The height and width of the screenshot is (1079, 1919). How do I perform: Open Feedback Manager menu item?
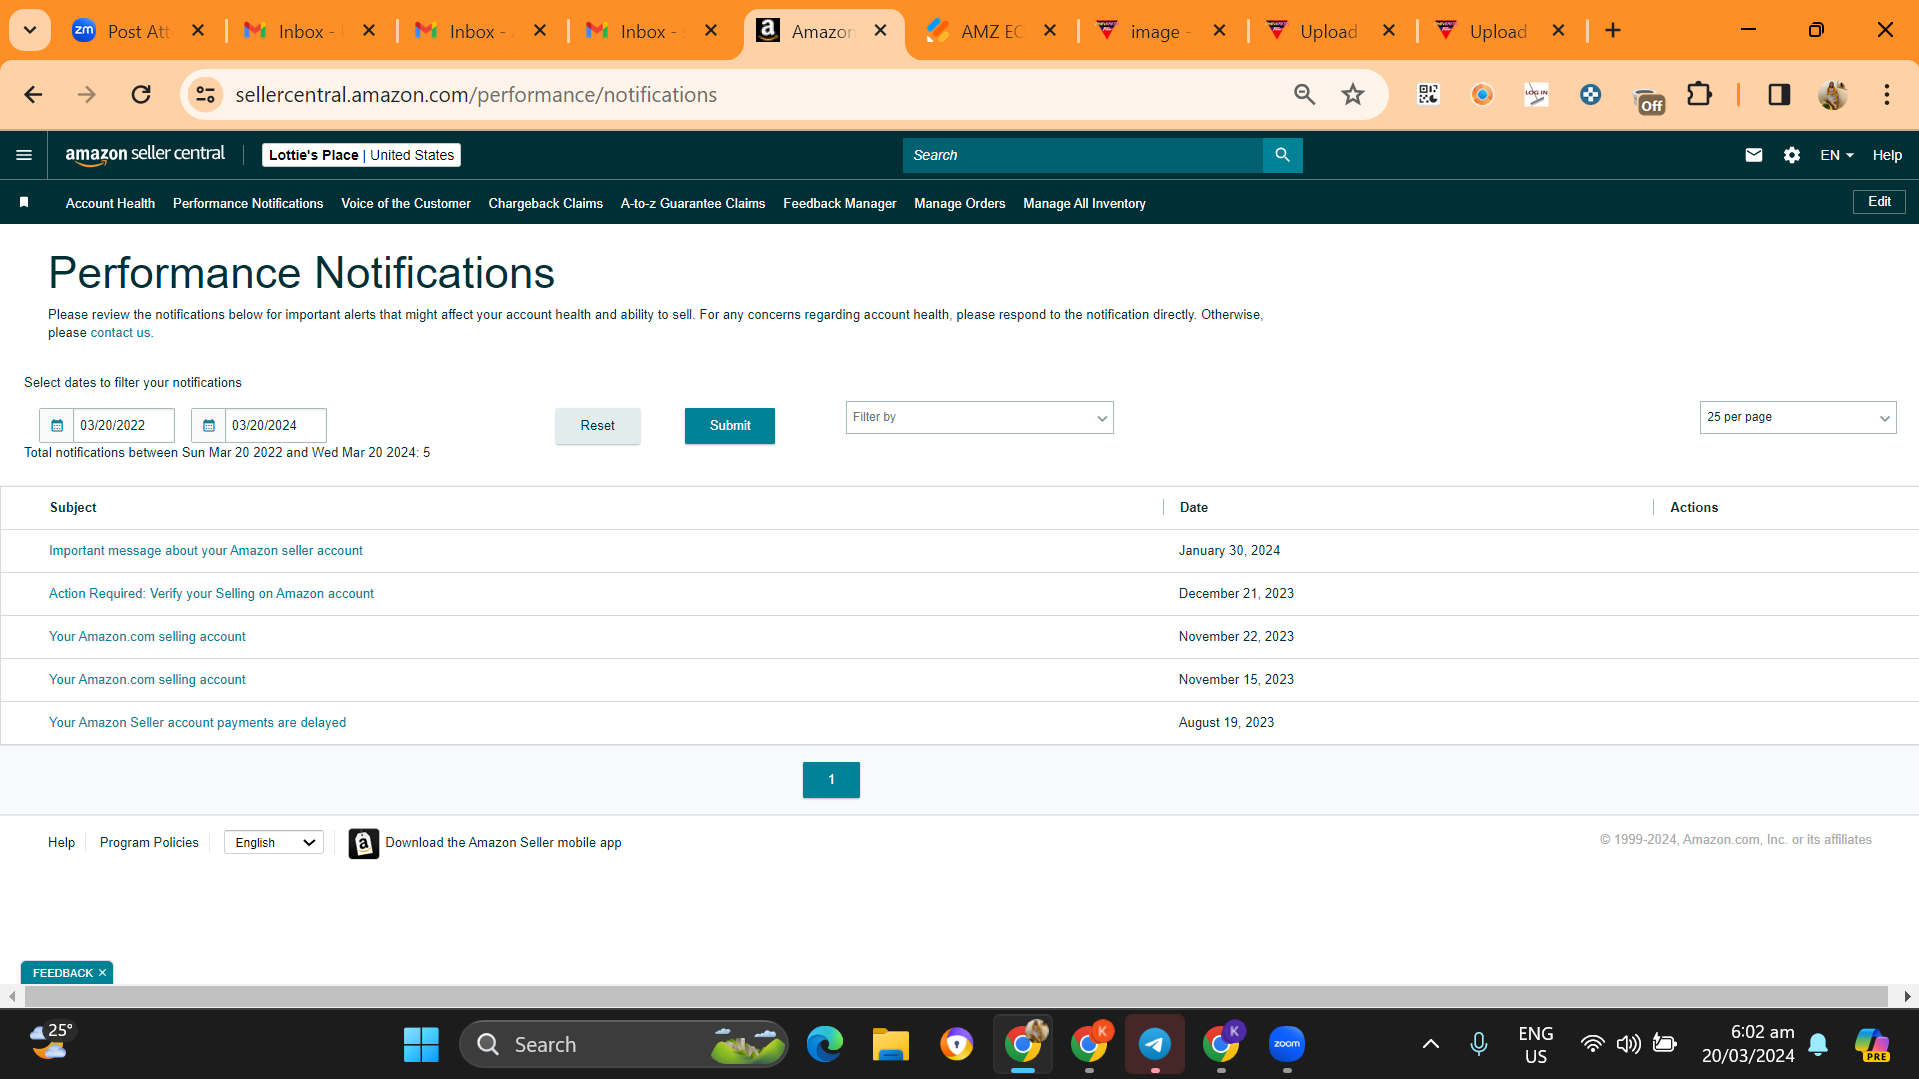coord(840,203)
